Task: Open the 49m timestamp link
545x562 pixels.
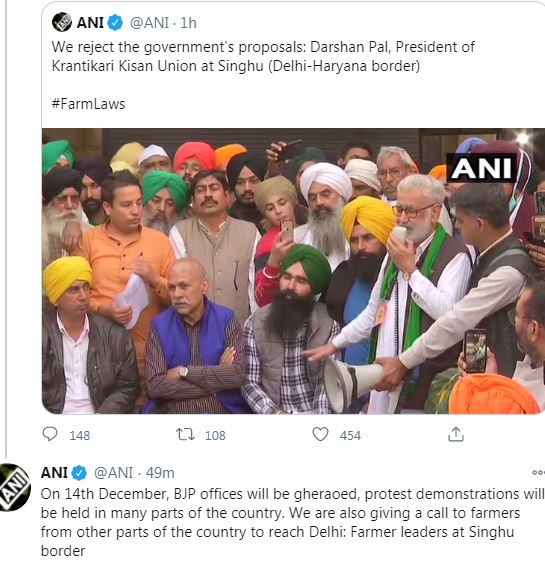Action: coord(160,473)
